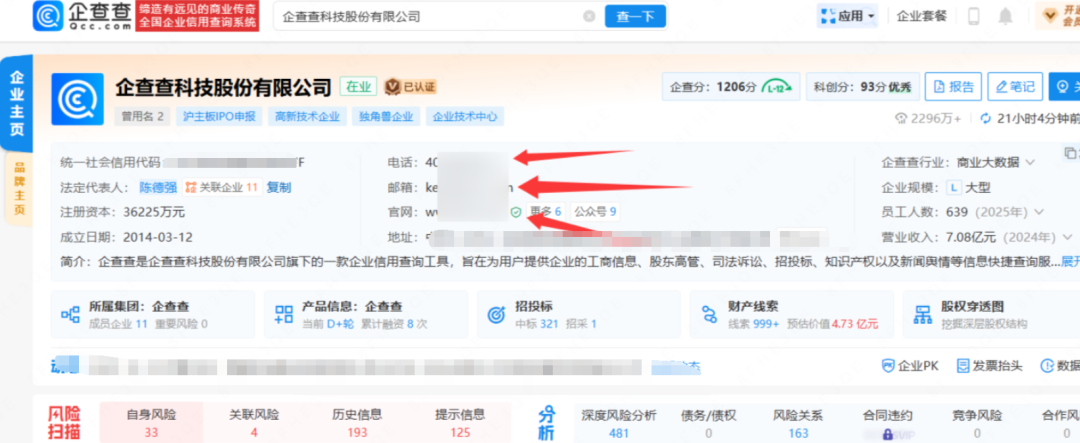The image size is (1080, 443).
Task: Click the mobile phone icon in header
Action: 973,16
